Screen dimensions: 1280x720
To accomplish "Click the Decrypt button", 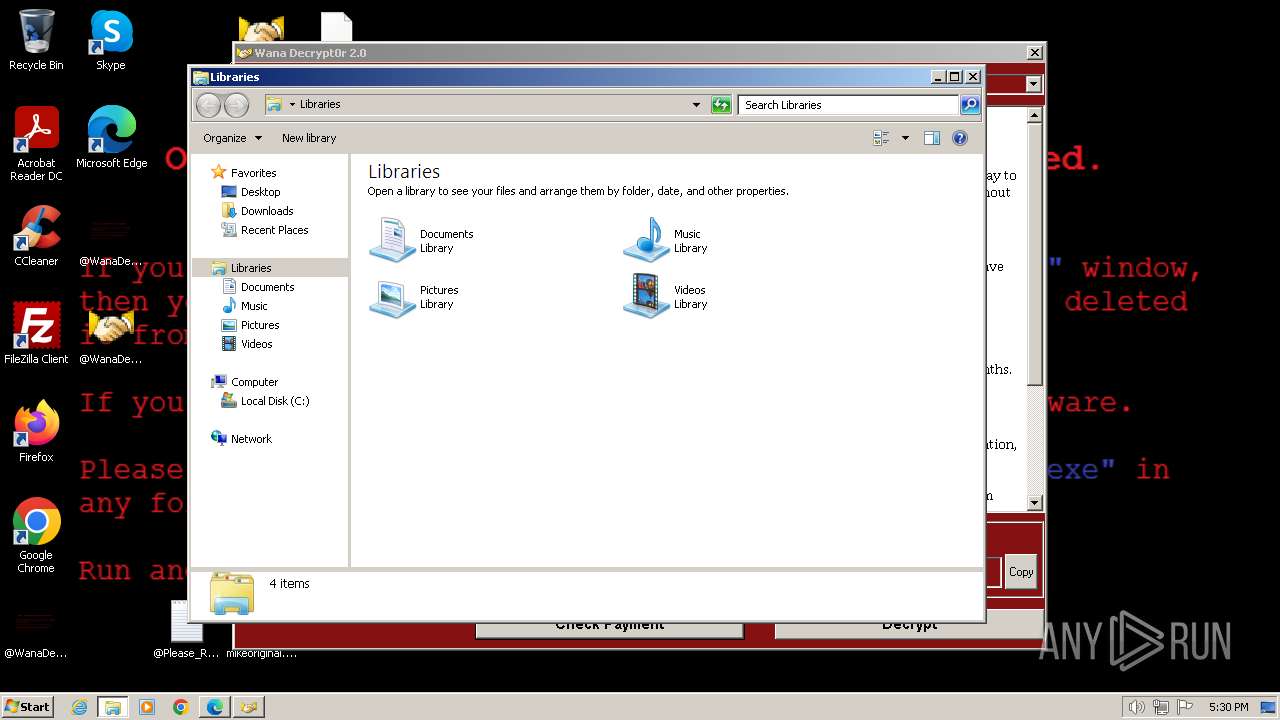I will 909,626.
